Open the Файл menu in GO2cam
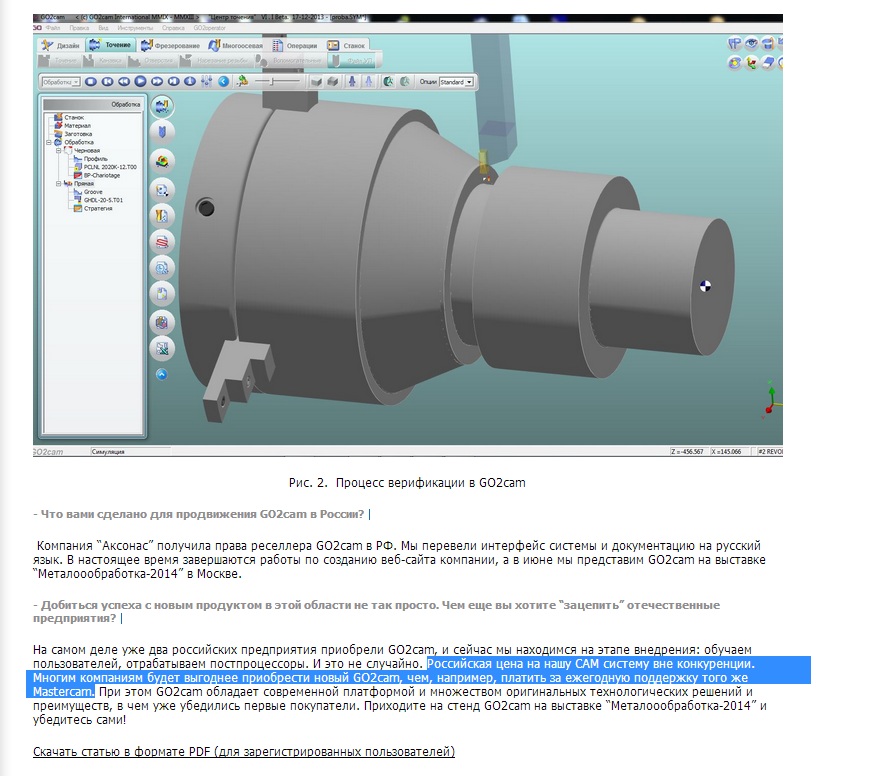Image resolution: width=877 pixels, height=776 pixels. point(53,28)
